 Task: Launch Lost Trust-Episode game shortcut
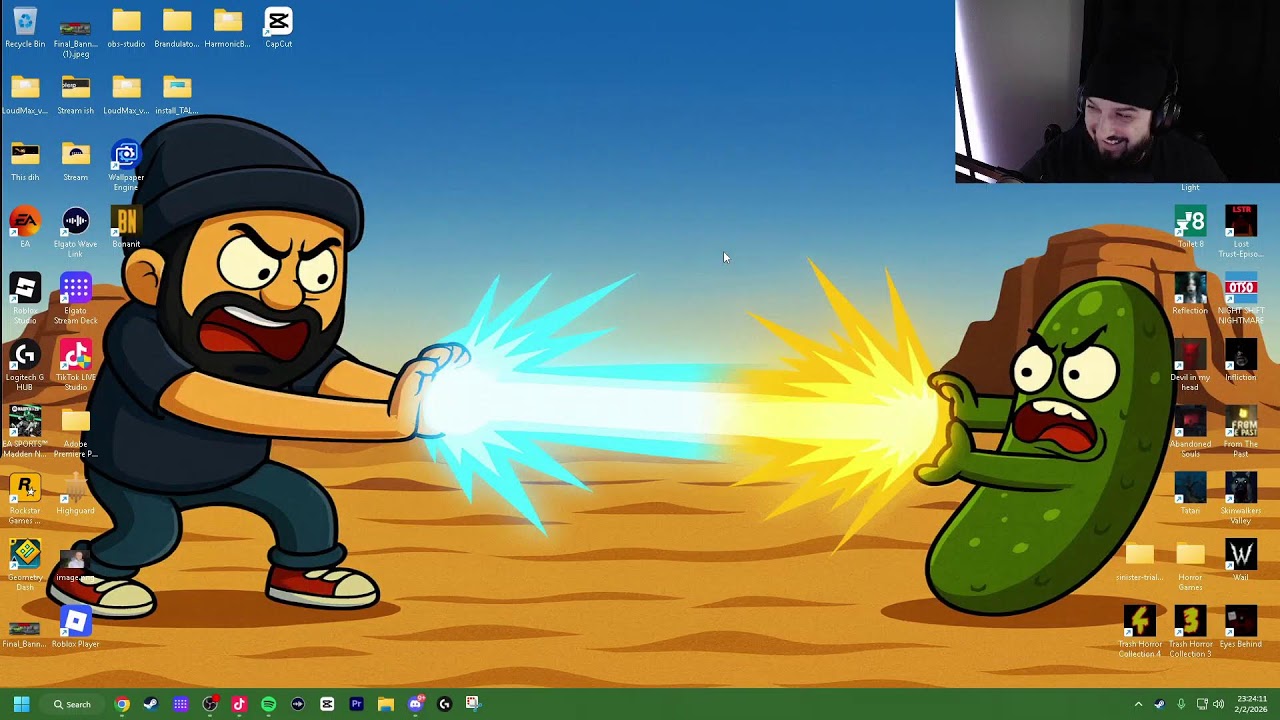[1241, 232]
